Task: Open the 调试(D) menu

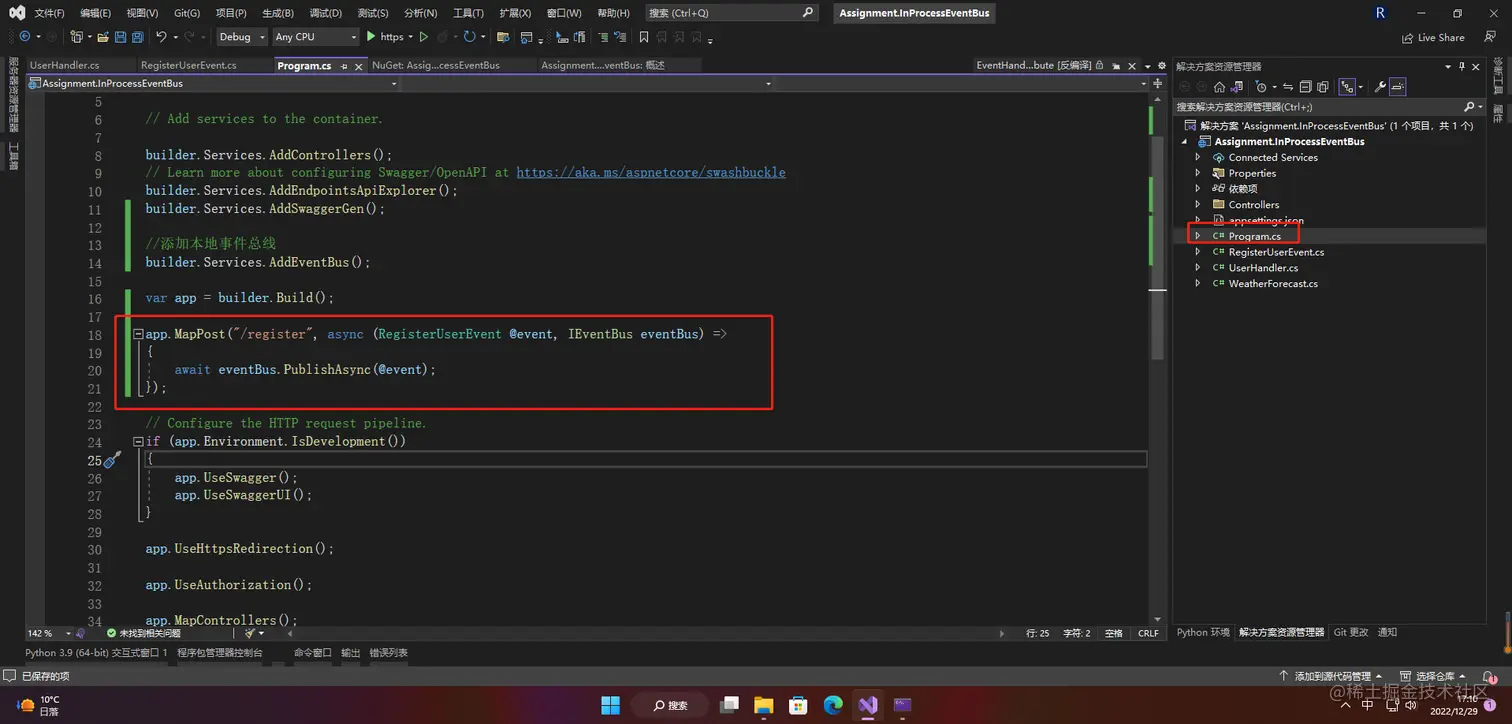Action: click(325, 13)
